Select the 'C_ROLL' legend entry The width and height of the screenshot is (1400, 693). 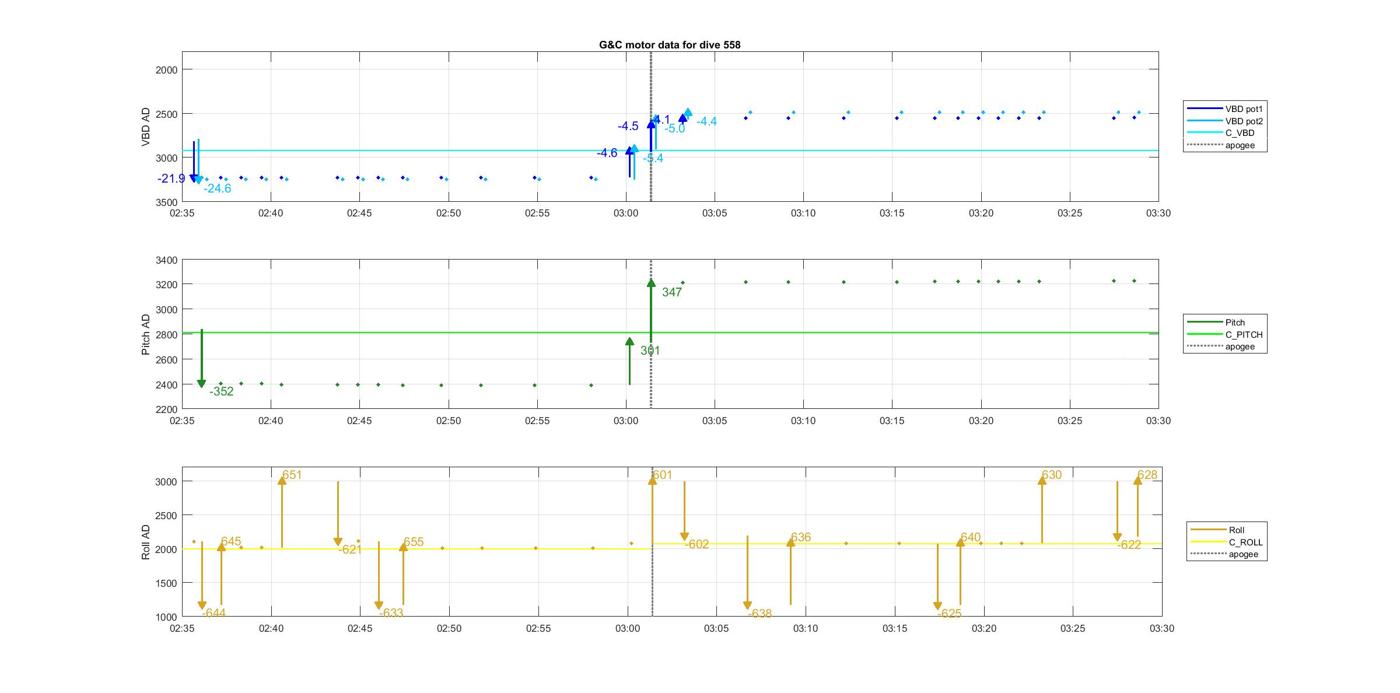pyautogui.click(x=1227, y=542)
